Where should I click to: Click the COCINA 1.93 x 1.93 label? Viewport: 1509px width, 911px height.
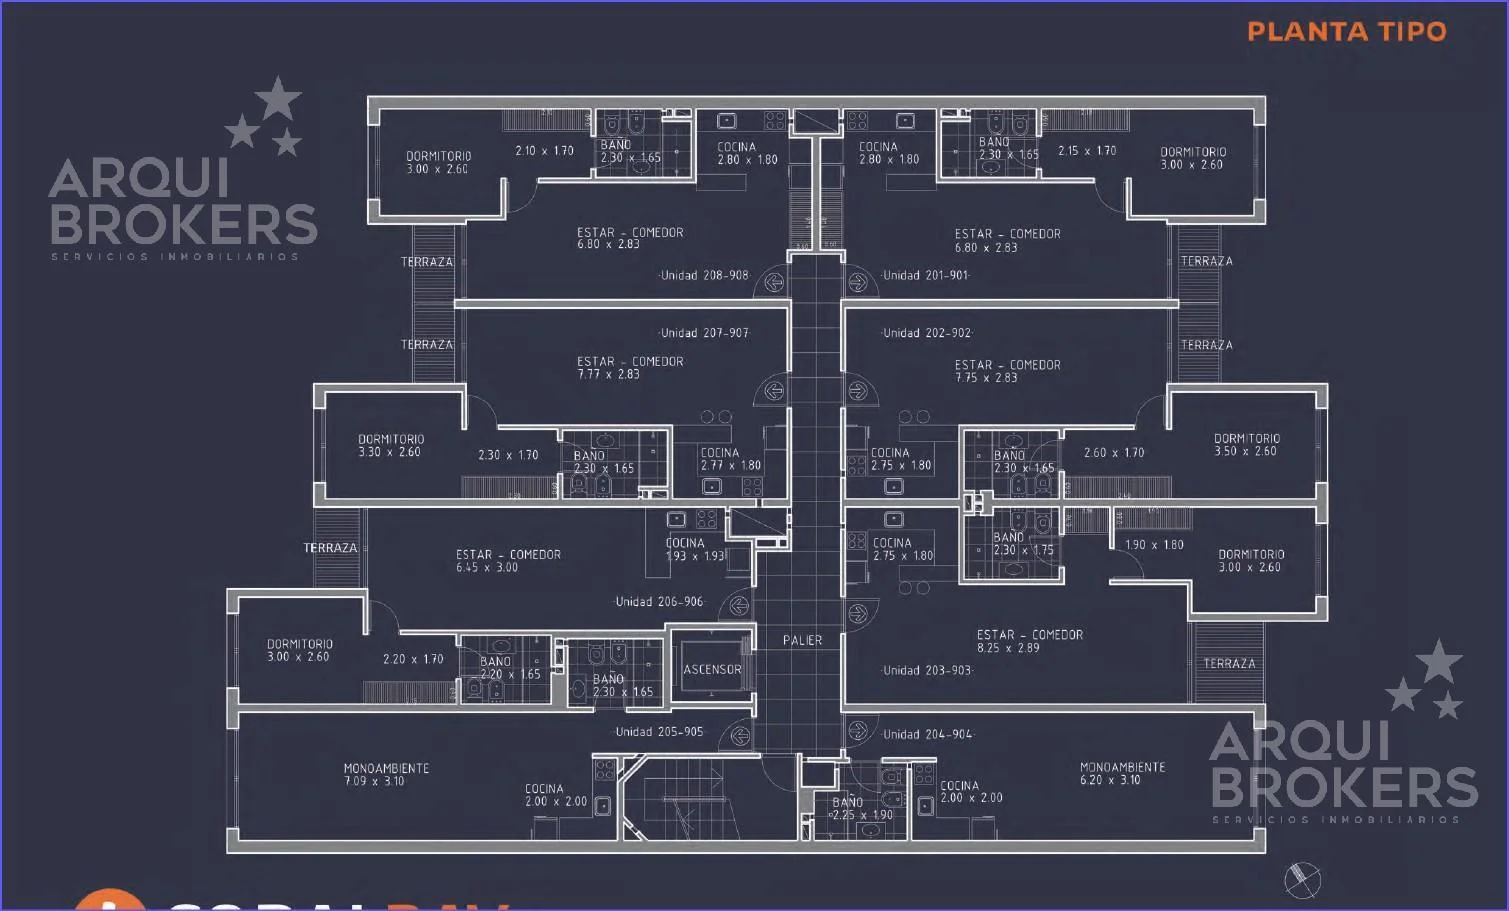click(x=694, y=550)
